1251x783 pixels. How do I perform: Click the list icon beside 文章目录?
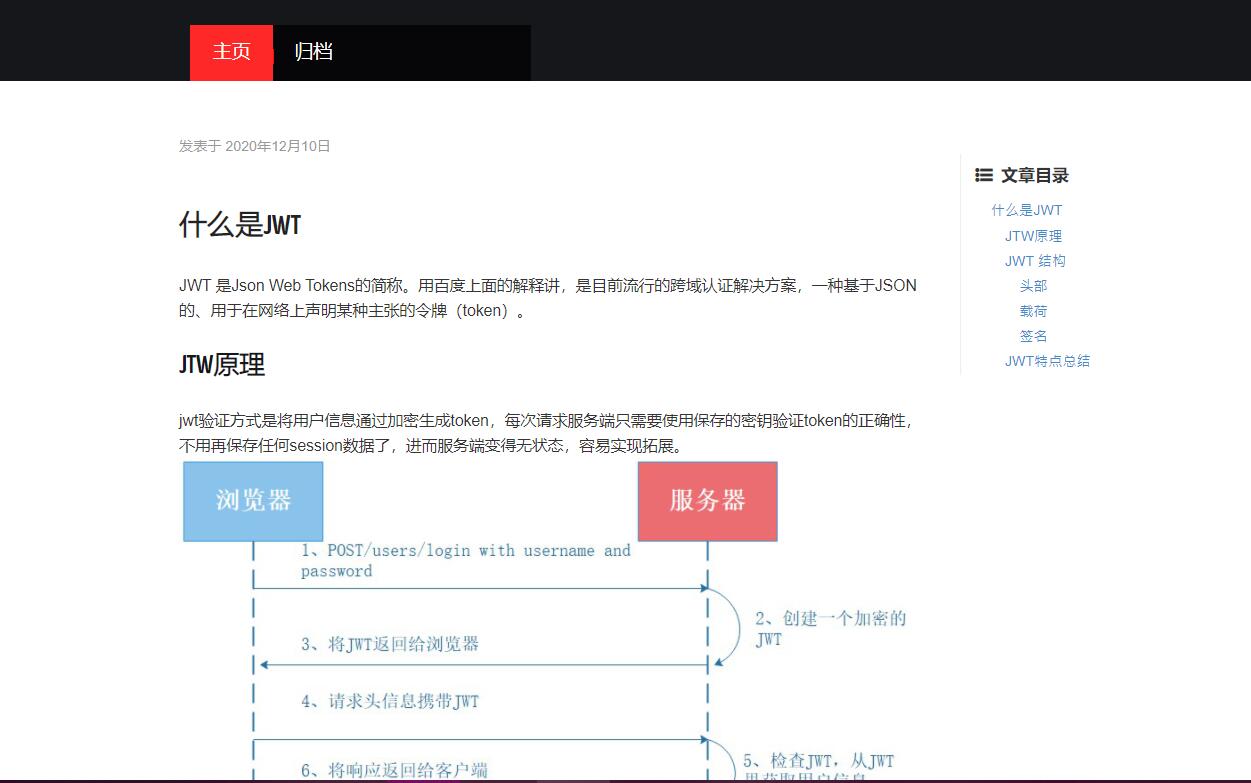(984, 175)
